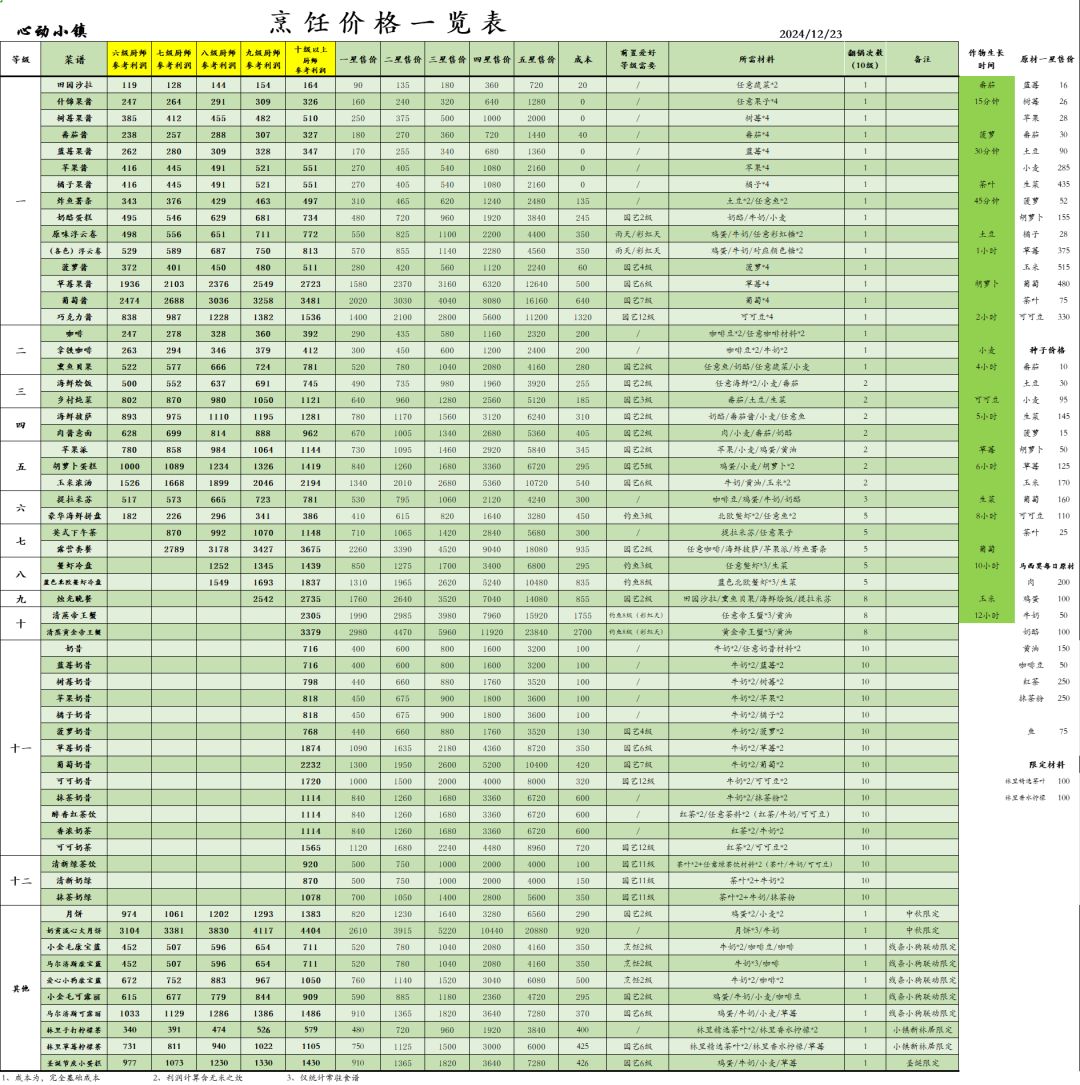Click the 十级以上厨师参考利润 header

click(311, 60)
